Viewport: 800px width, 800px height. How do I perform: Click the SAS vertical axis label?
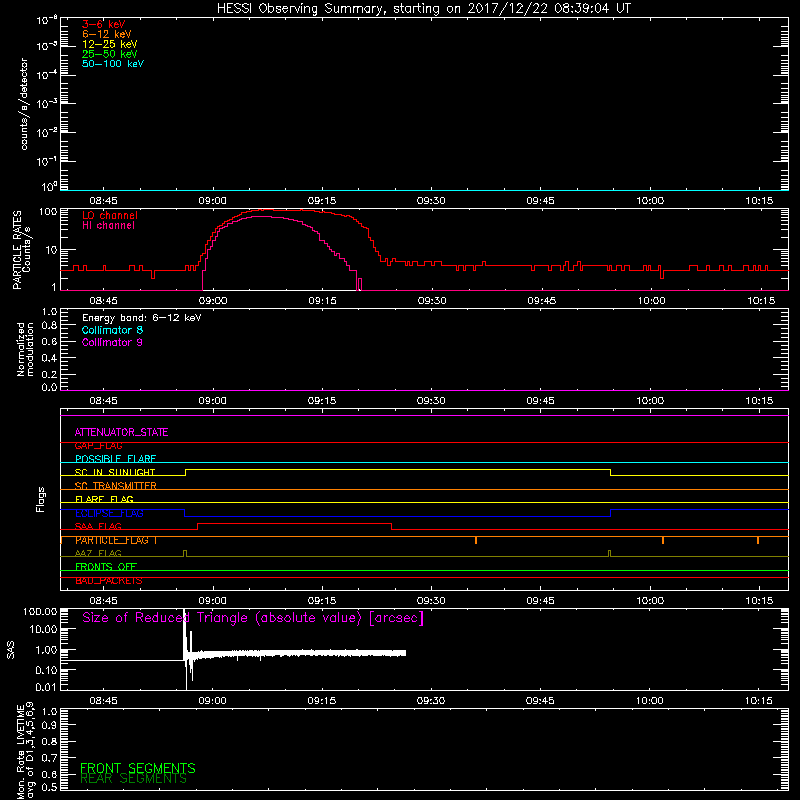click(x=10, y=650)
